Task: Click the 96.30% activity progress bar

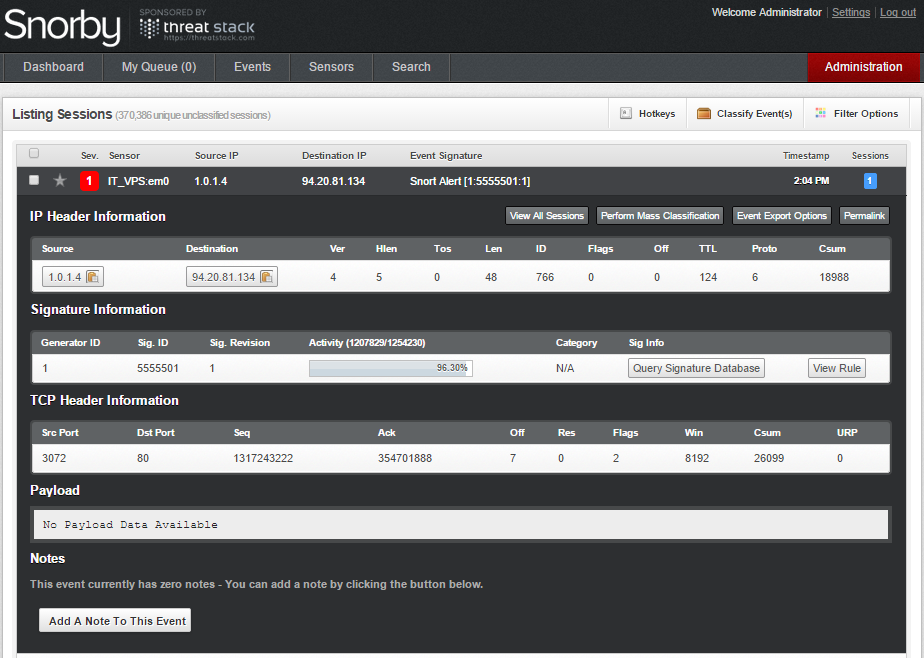Action: click(391, 368)
